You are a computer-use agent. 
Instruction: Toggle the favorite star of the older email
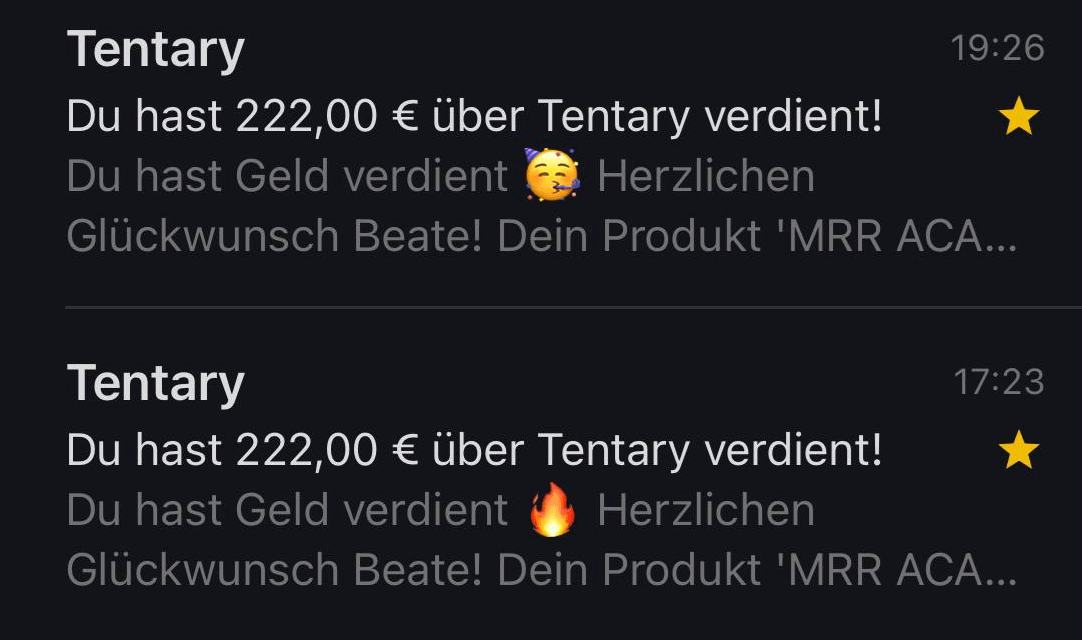point(1019,451)
